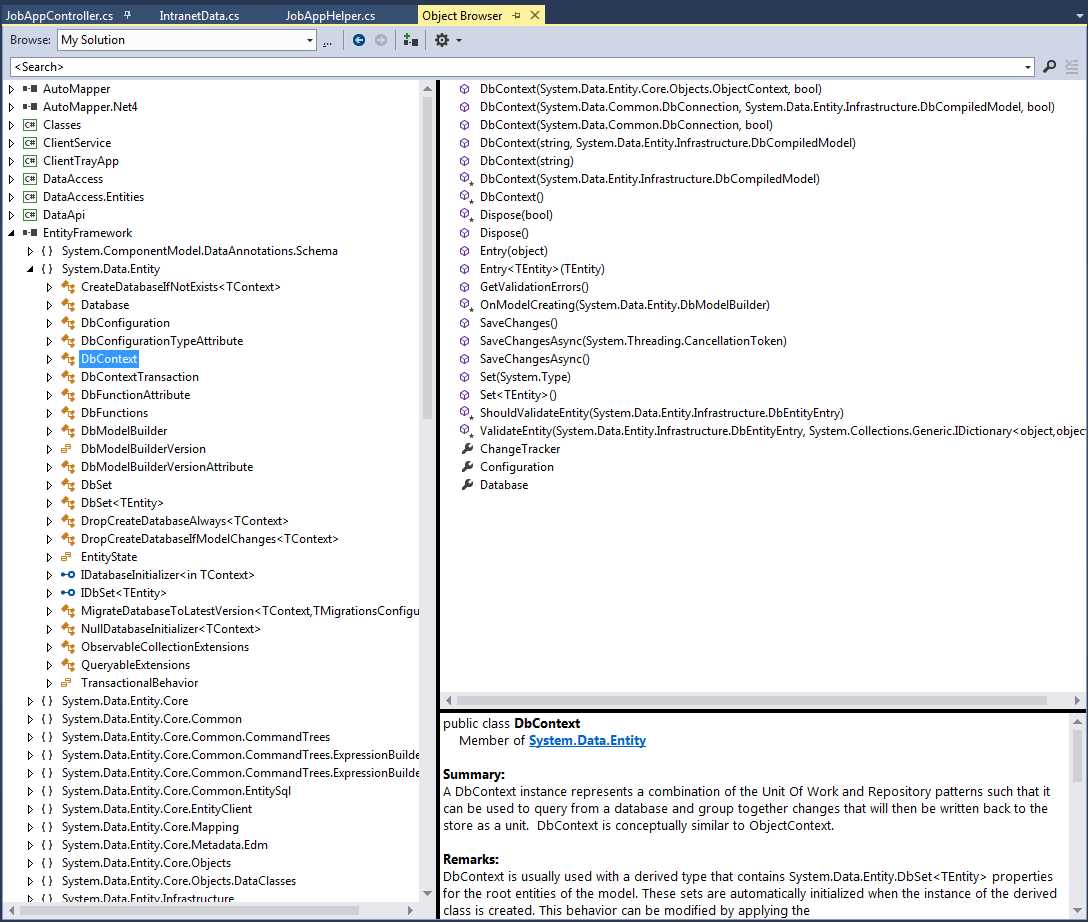The image size is (1088, 922).
Task: Click the Navigate Backward arrow in the toolbar
Action: coord(359,40)
